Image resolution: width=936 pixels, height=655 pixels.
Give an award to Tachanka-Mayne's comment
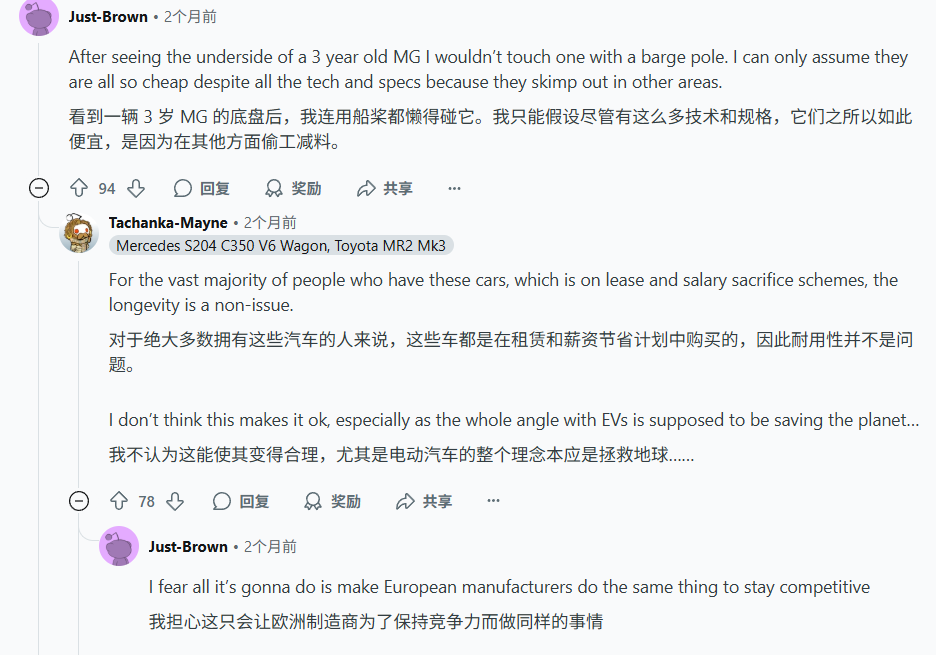(x=333, y=501)
